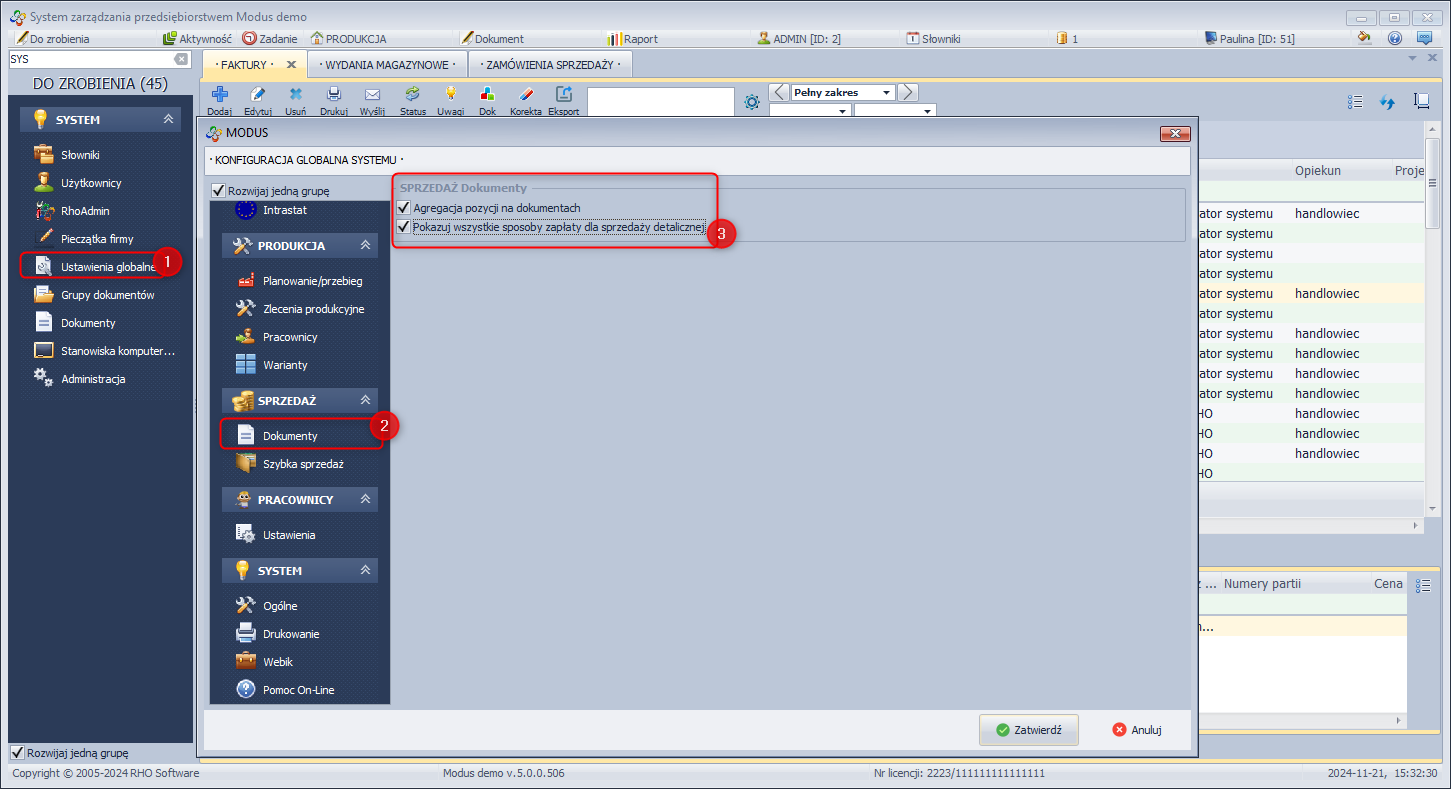Image resolution: width=1451 pixels, height=789 pixels.
Task: Collapse the PRACOWNICY group header
Action: 365,499
